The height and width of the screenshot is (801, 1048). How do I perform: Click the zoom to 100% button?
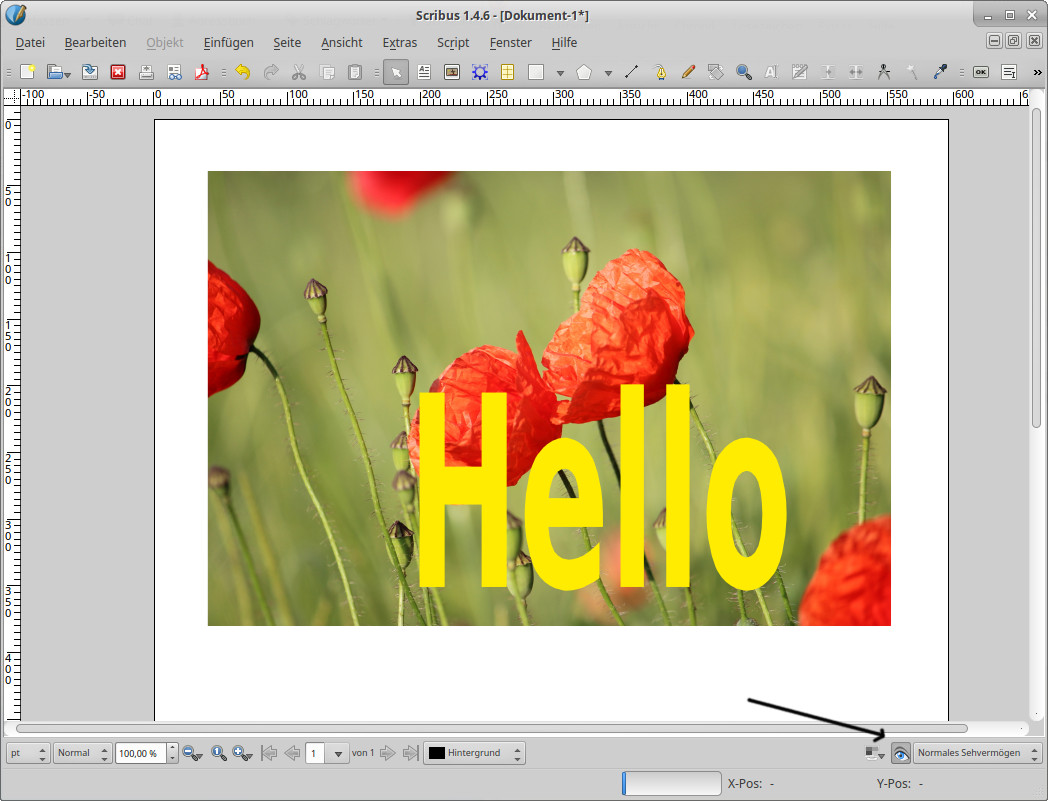click(x=218, y=753)
